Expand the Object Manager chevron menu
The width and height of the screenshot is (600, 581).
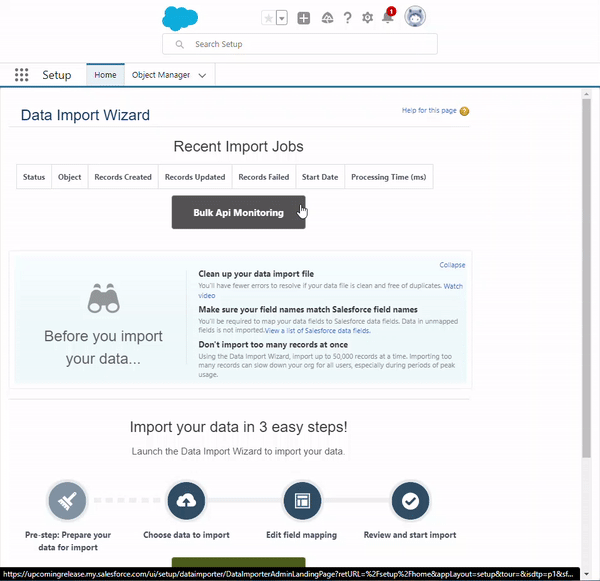coord(202,75)
